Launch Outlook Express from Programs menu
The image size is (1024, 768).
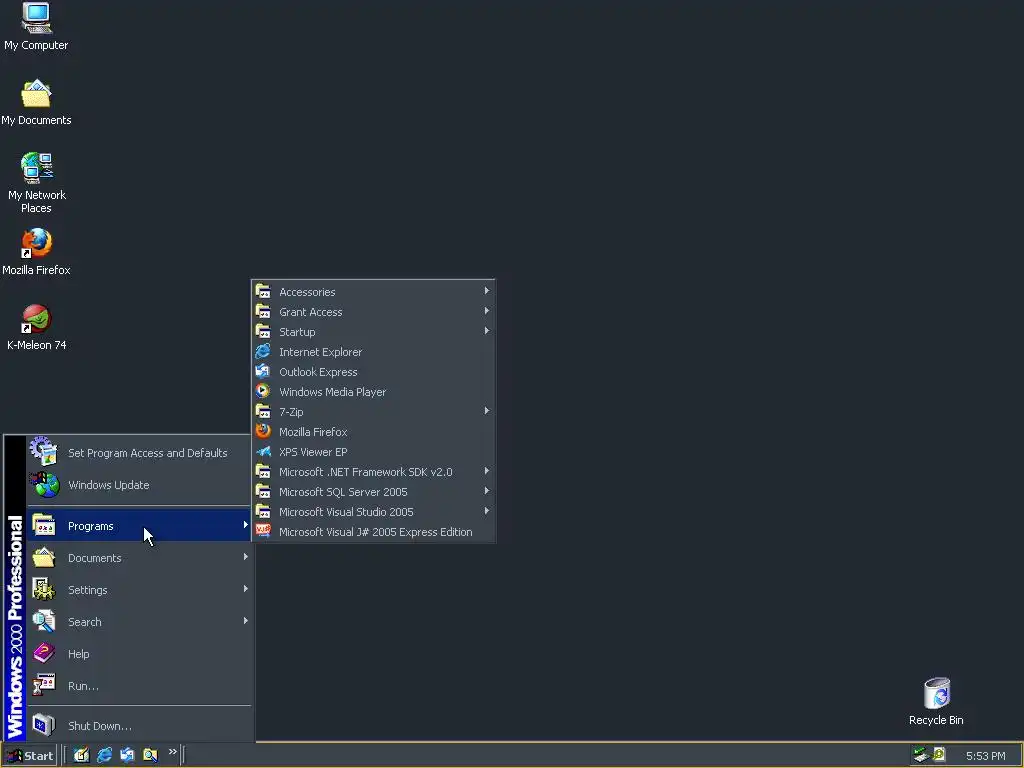tap(373, 372)
